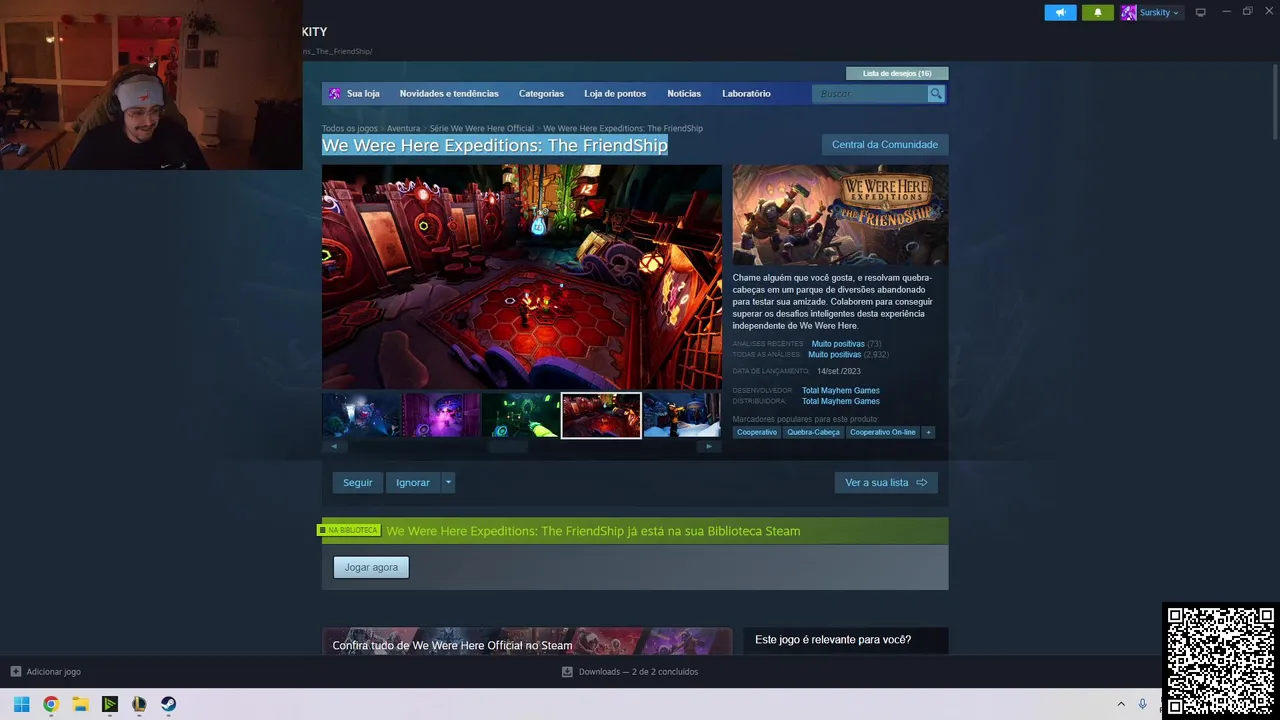
Task: Open the notifications bell button
Action: (1097, 12)
